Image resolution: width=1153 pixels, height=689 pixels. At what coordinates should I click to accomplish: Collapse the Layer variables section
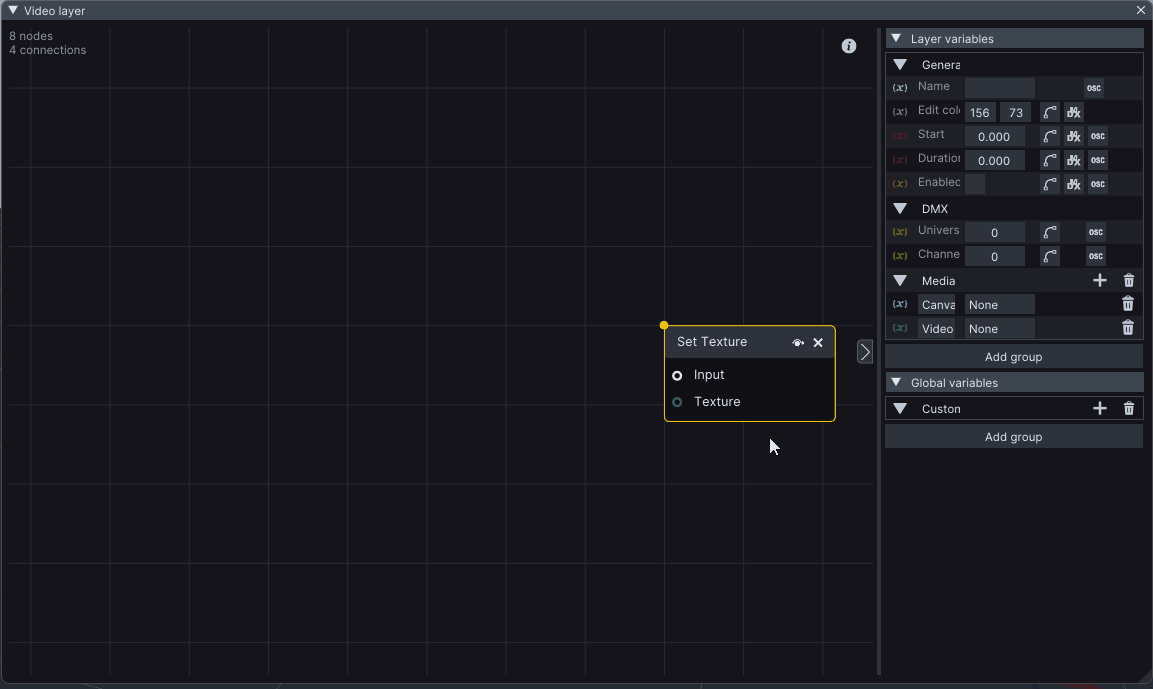point(894,39)
